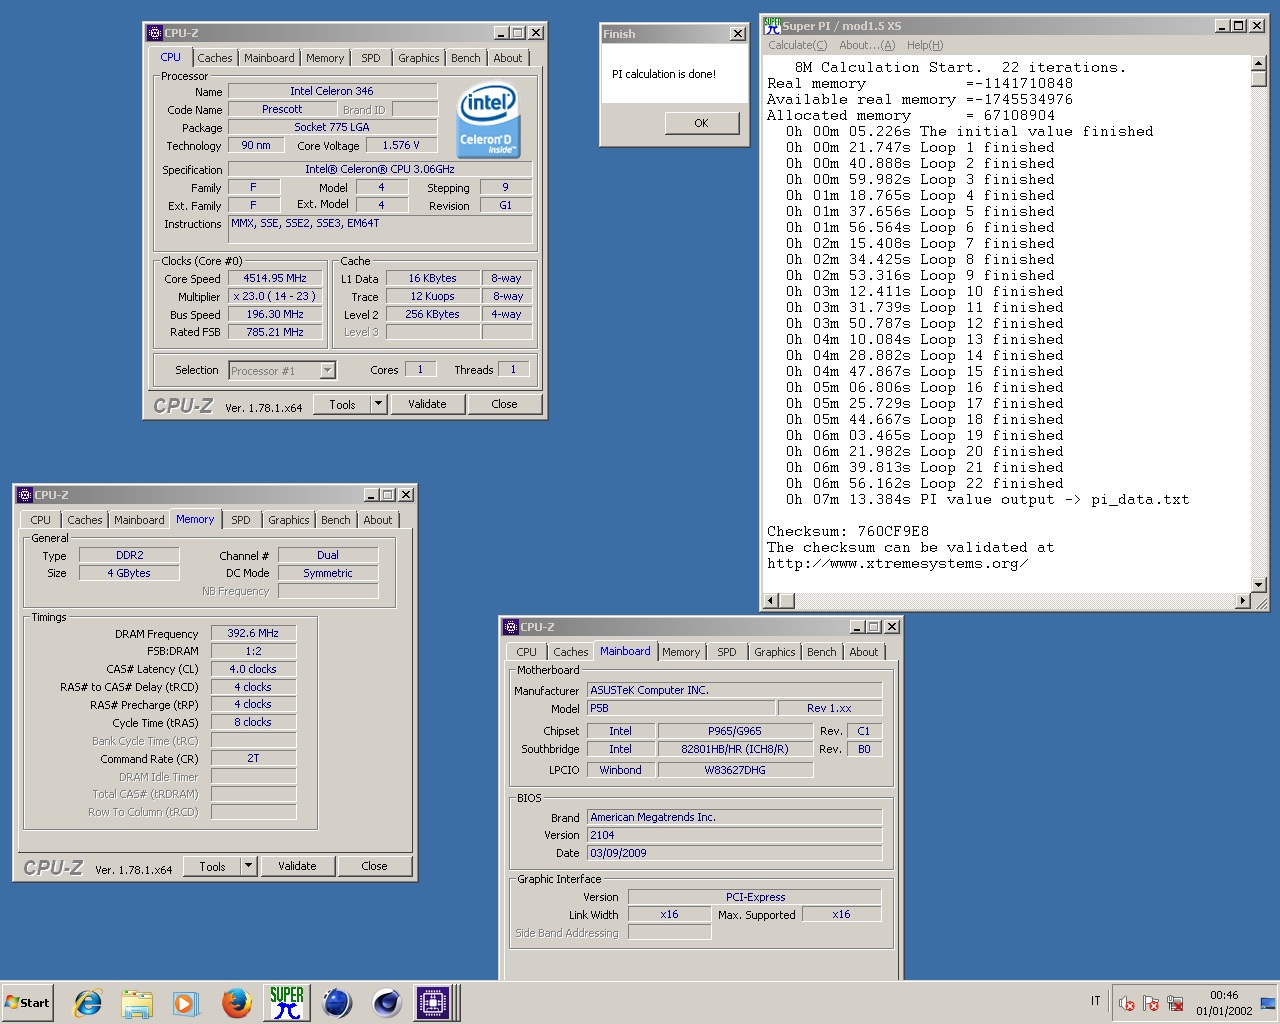Image resolution: width=1280 pixels, height=1024 pixels.
Task: Open the Tools dropdown arrow in the Memory window
Action: tap(248, 866)
